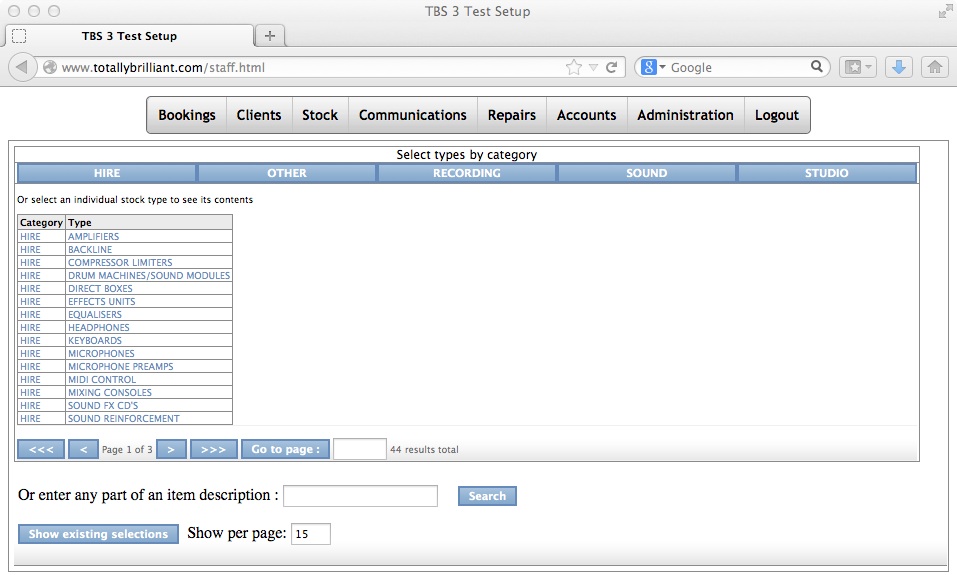Select the SOUND category tab

click(646, 173)
